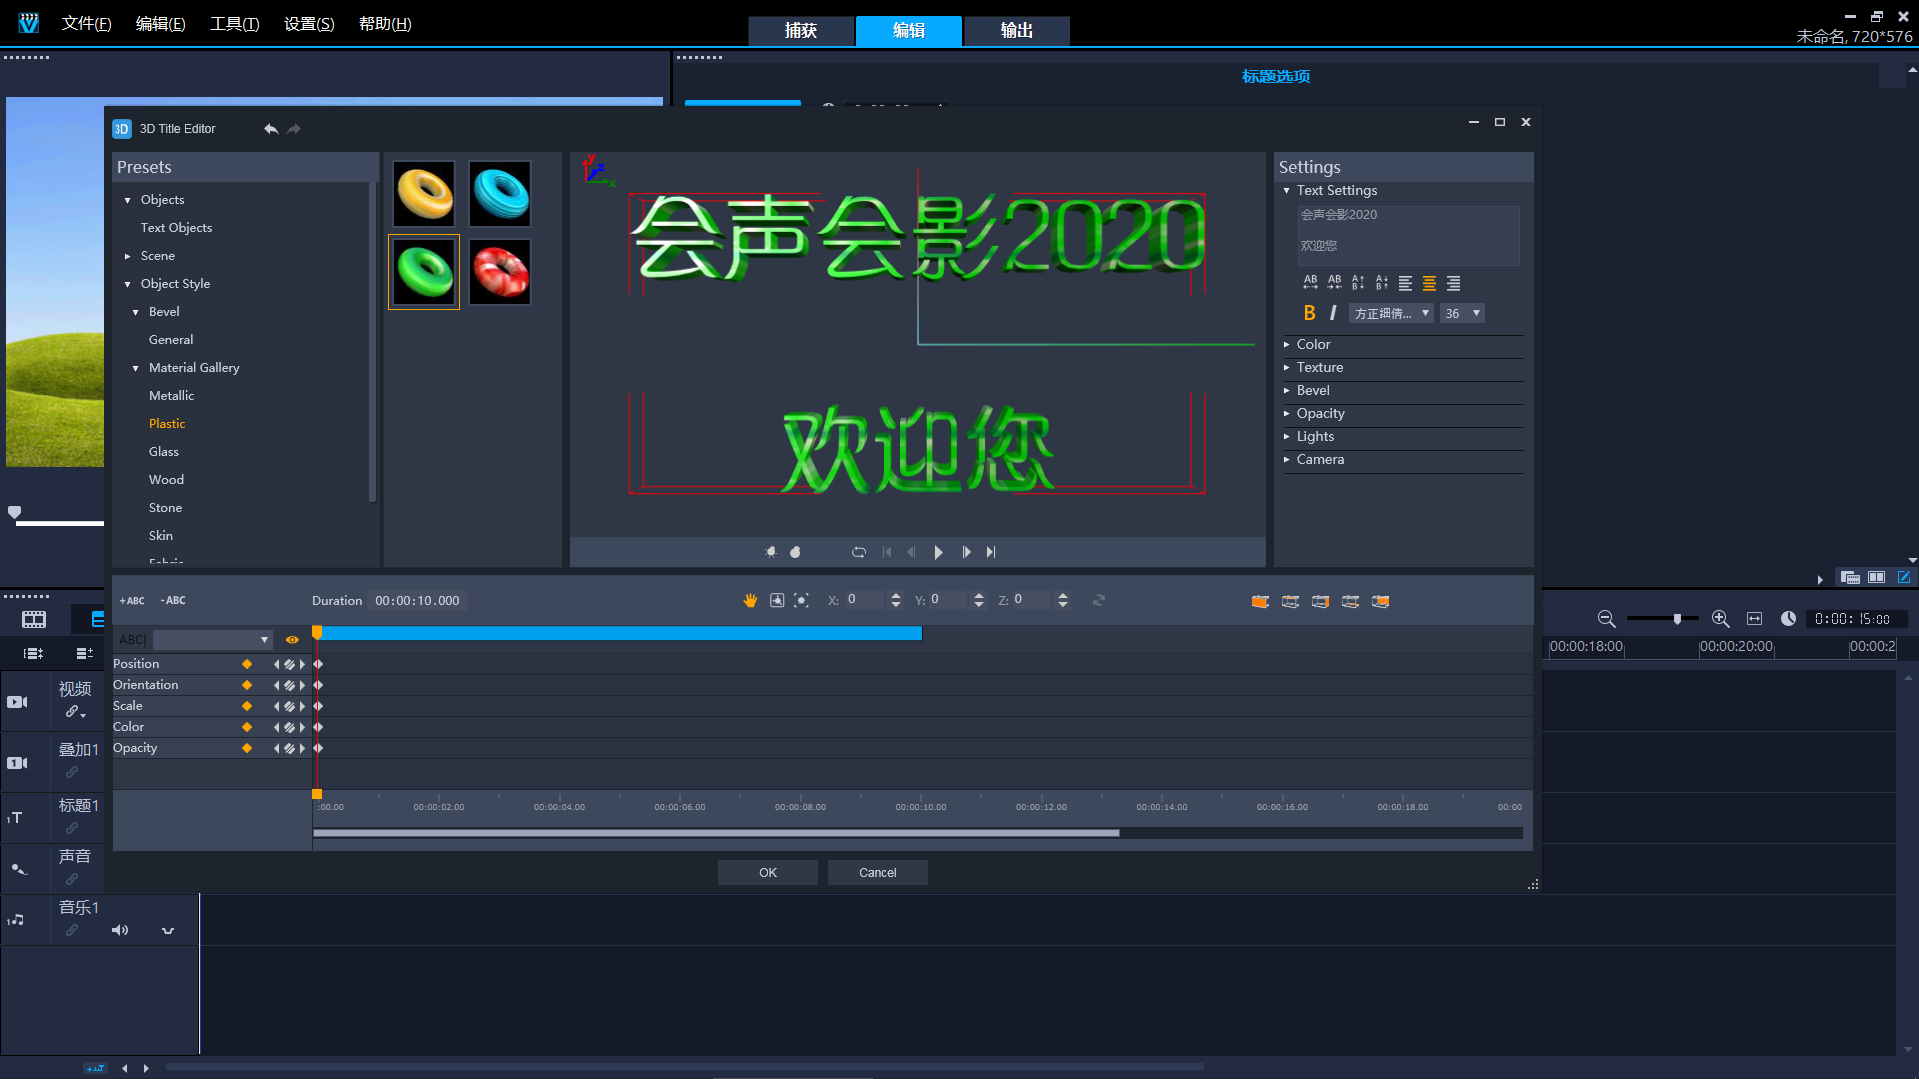1919x1079 pixels.
Task: Open the text object selector dropdown
Action: (212, 640)
